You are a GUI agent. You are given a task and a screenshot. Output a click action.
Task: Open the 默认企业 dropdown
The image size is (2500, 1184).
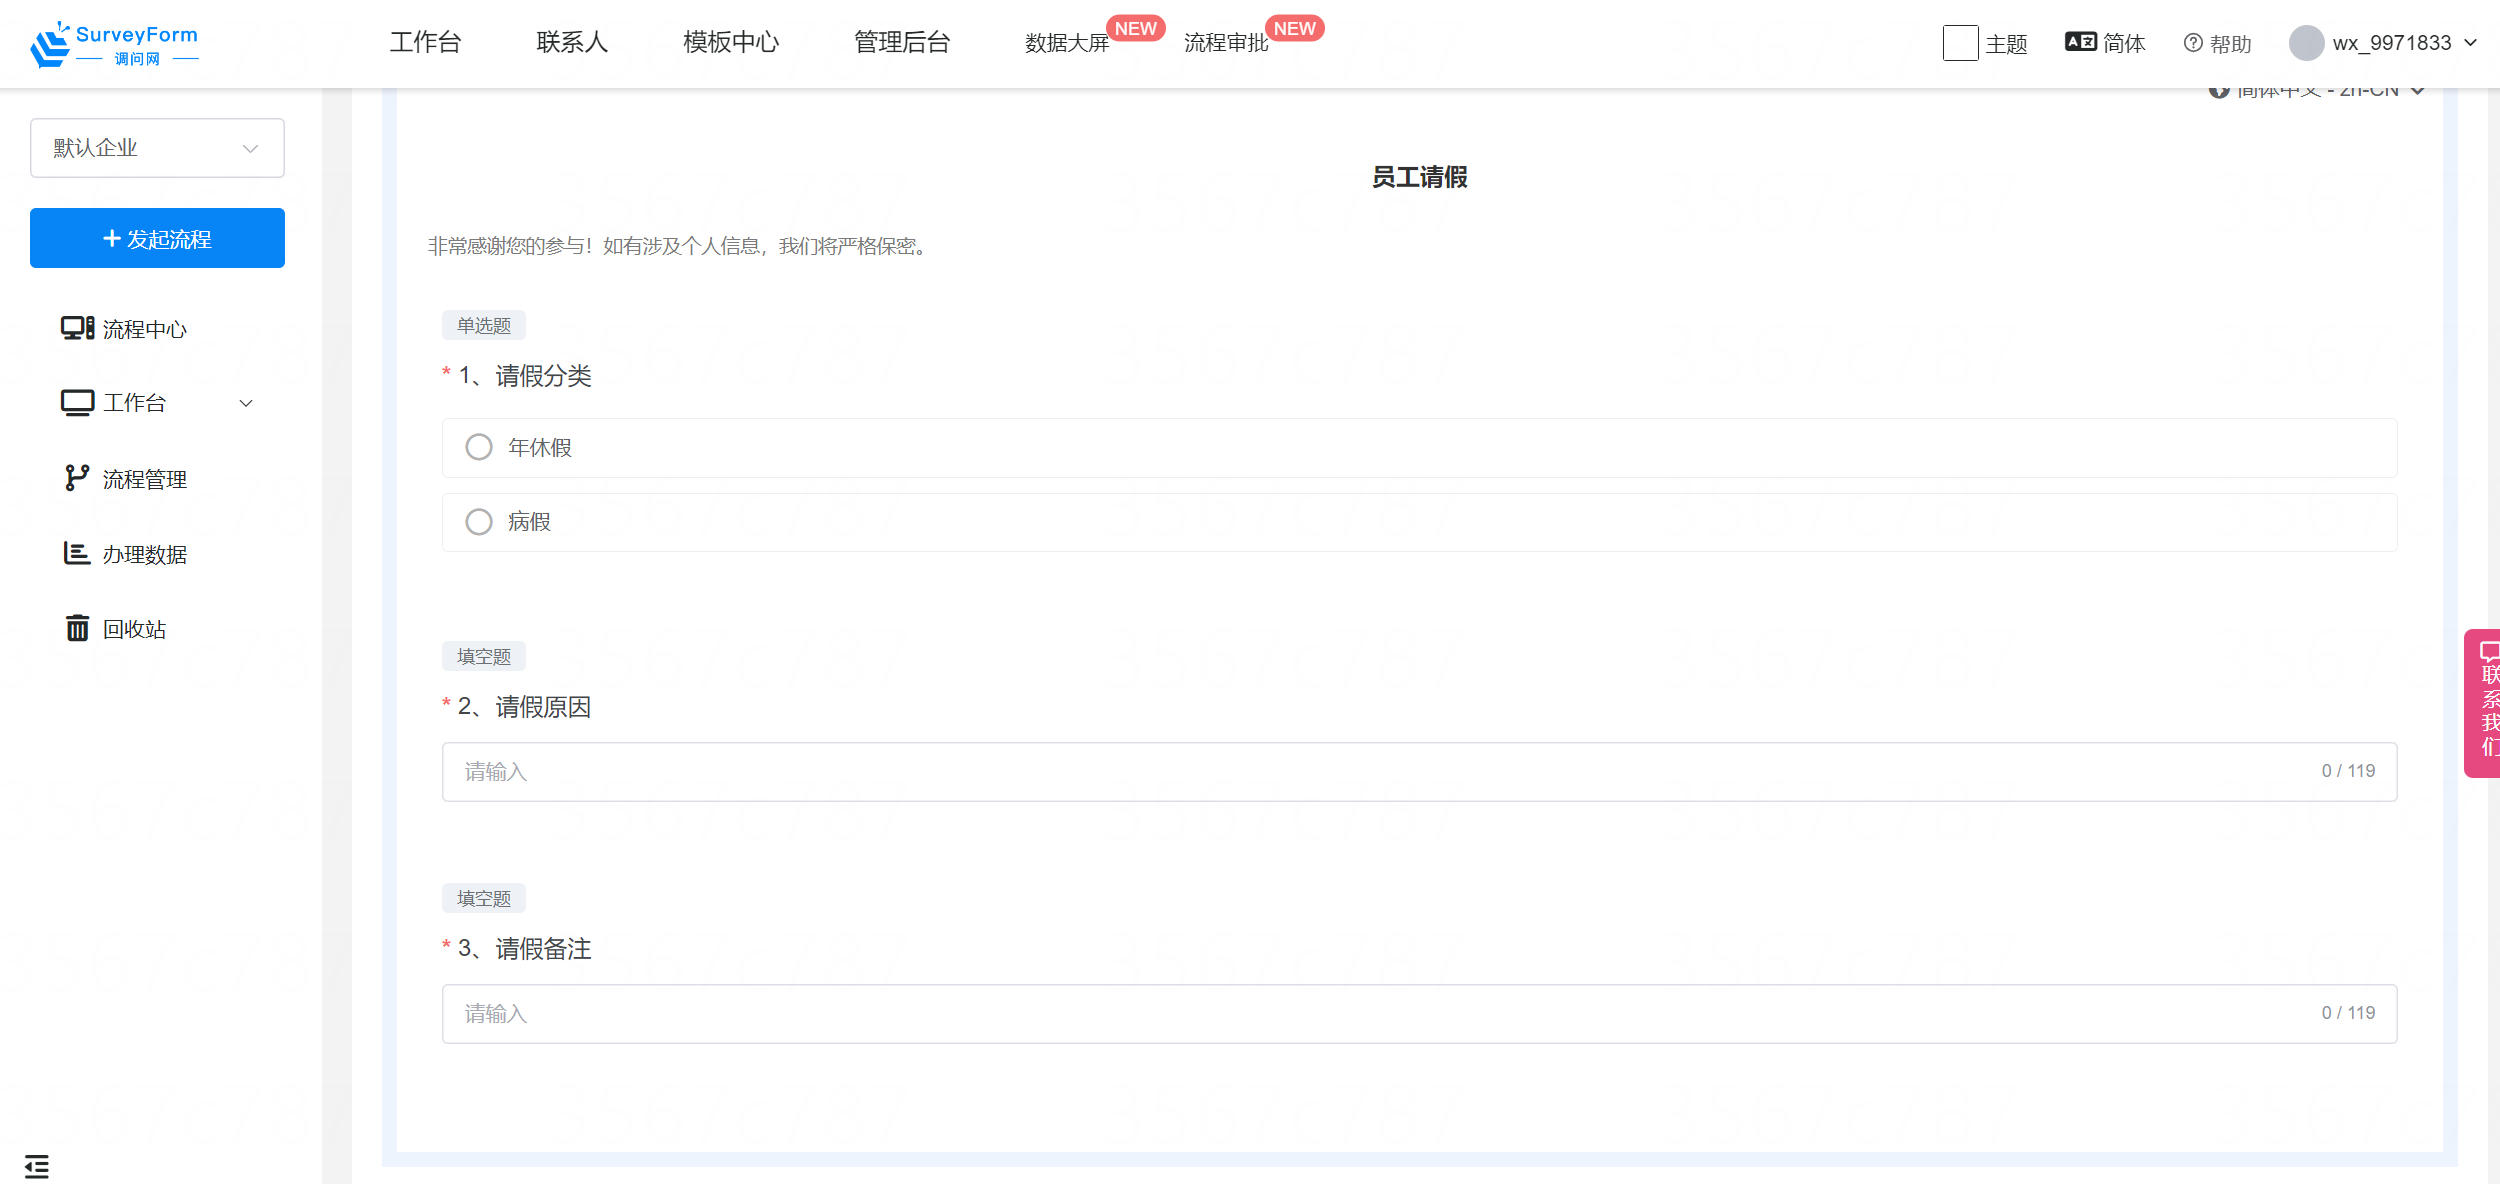coord(157,148)
